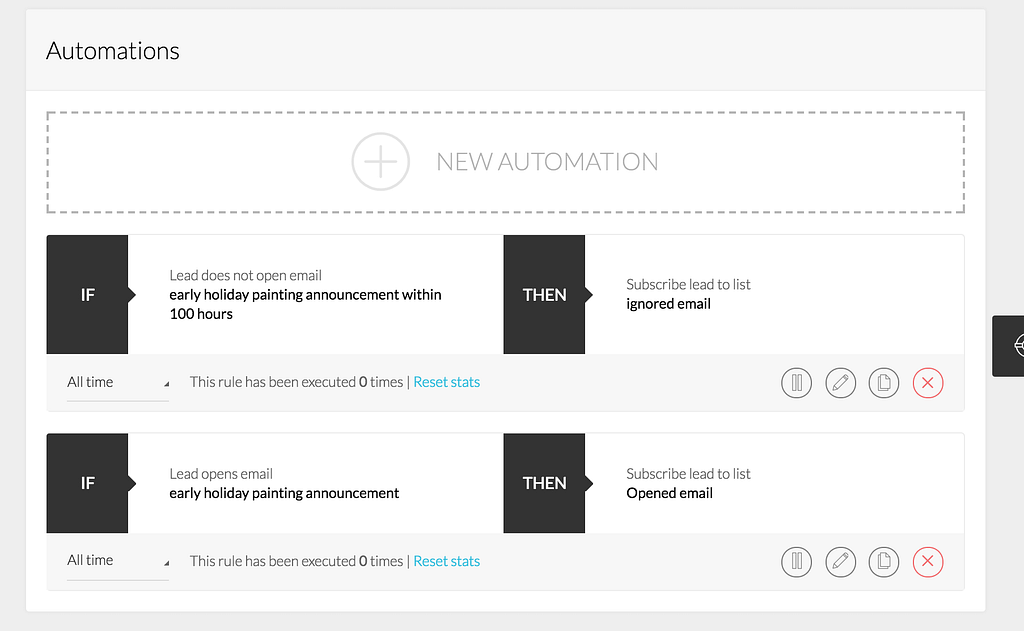Open 'All time' dropdown for second rule
Screen dimensions: 1024x631
(118, 561)
